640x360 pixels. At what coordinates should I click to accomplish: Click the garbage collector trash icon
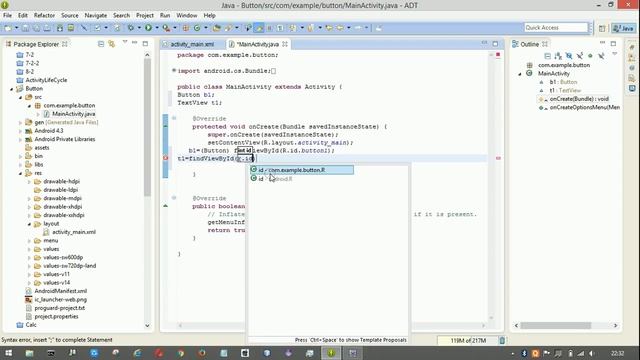pos(502,340)
